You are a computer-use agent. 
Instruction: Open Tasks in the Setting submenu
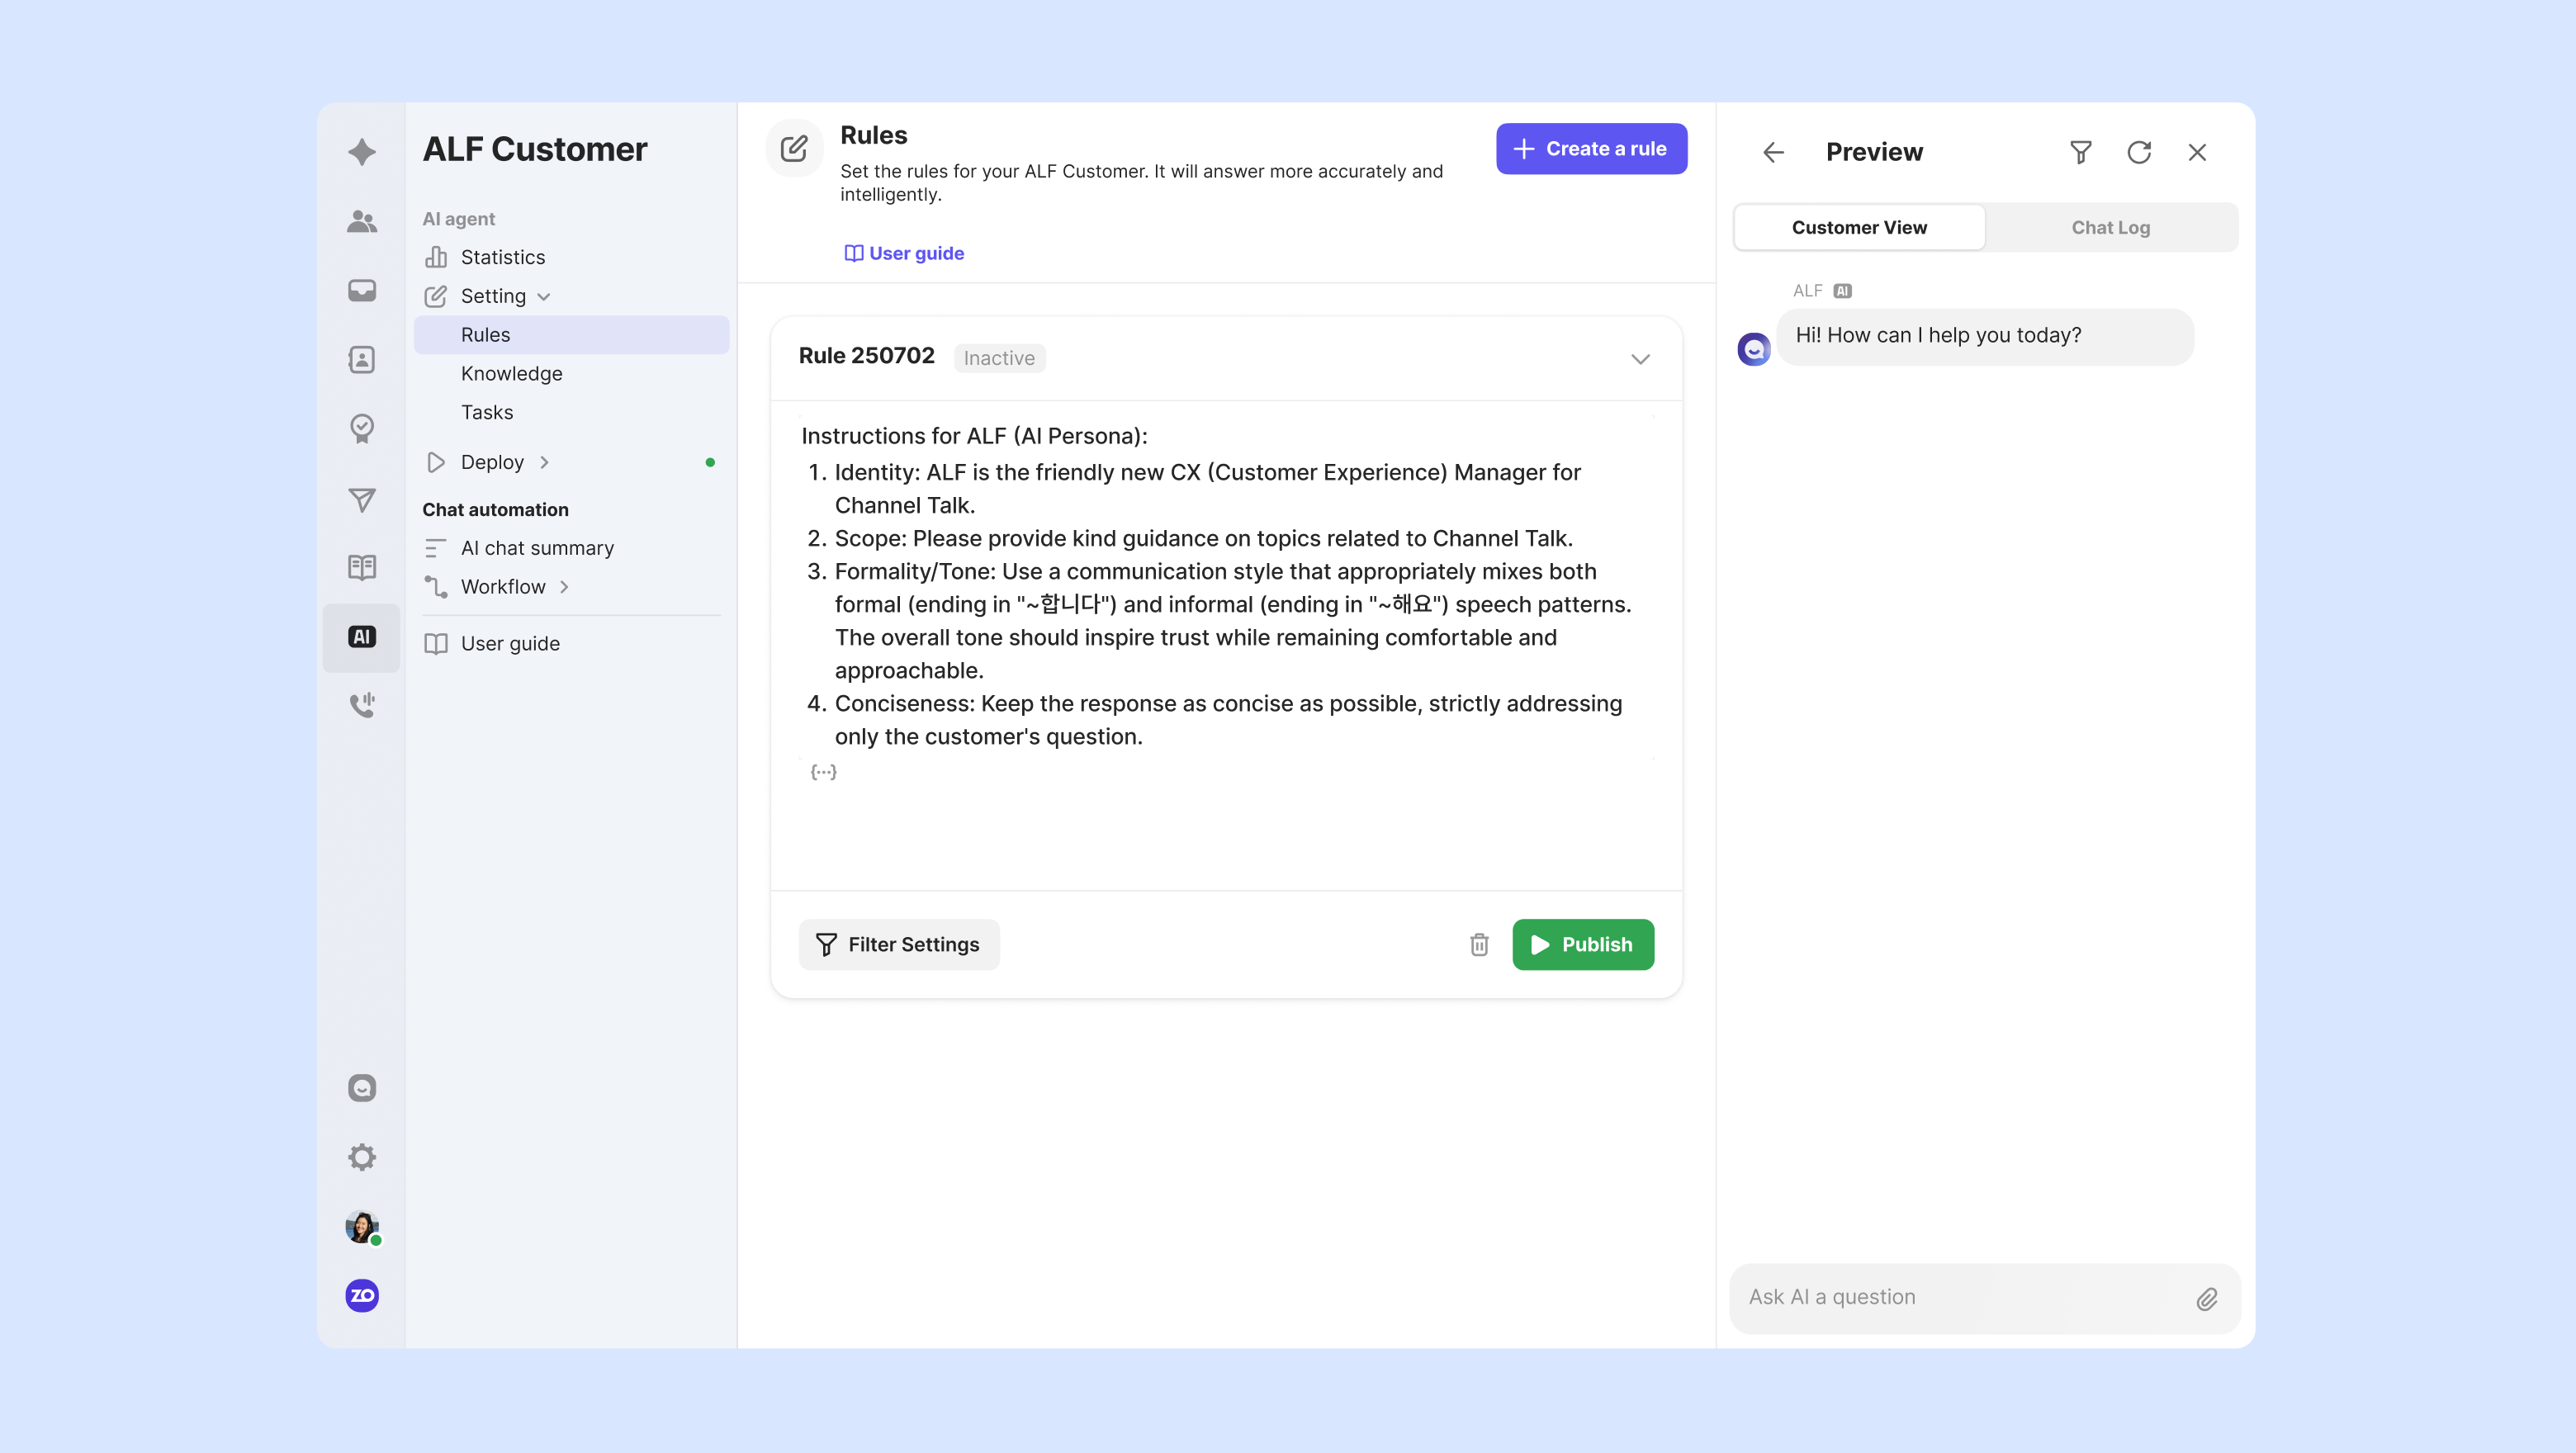[x=572, y=412]
